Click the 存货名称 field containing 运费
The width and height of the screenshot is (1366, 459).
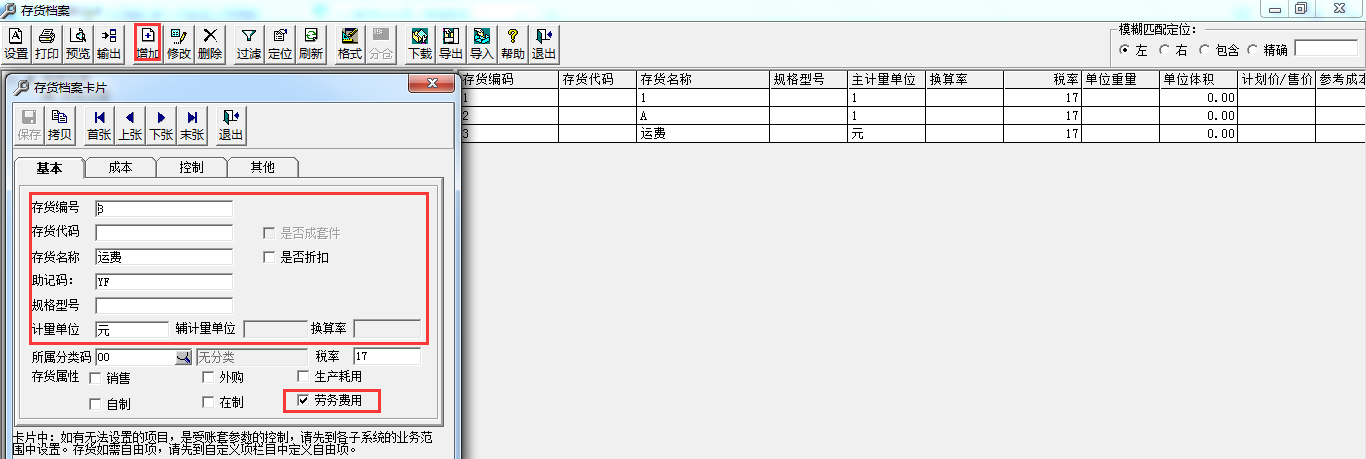coord(164,257)
